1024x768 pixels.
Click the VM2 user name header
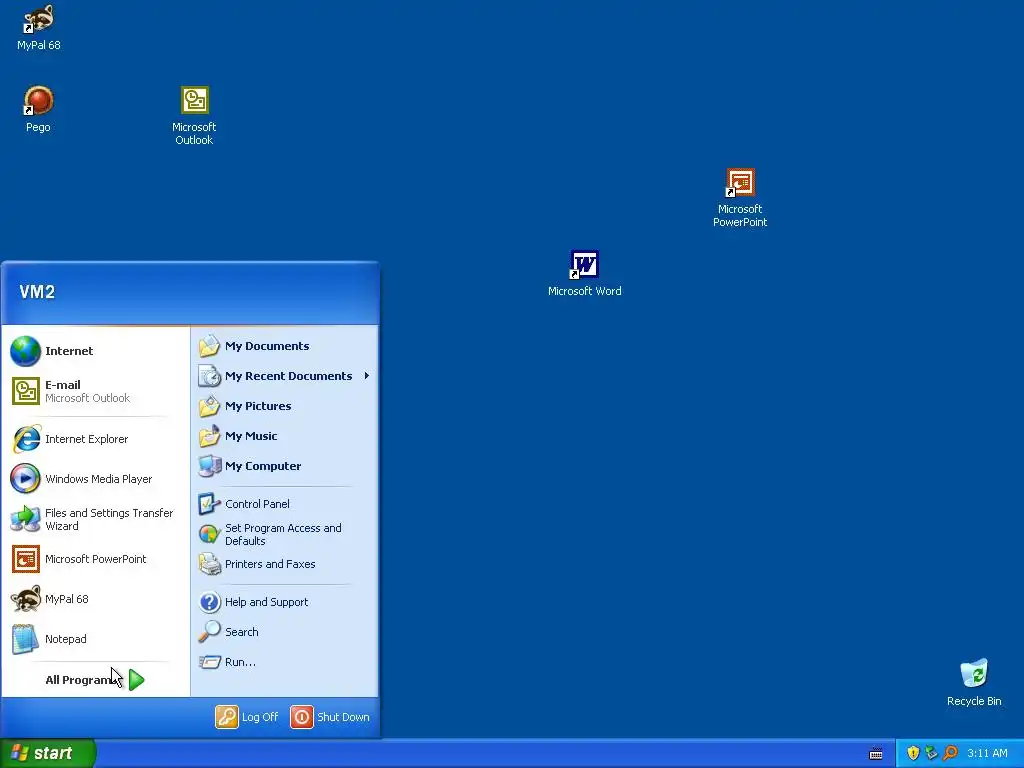click(37, 292)
